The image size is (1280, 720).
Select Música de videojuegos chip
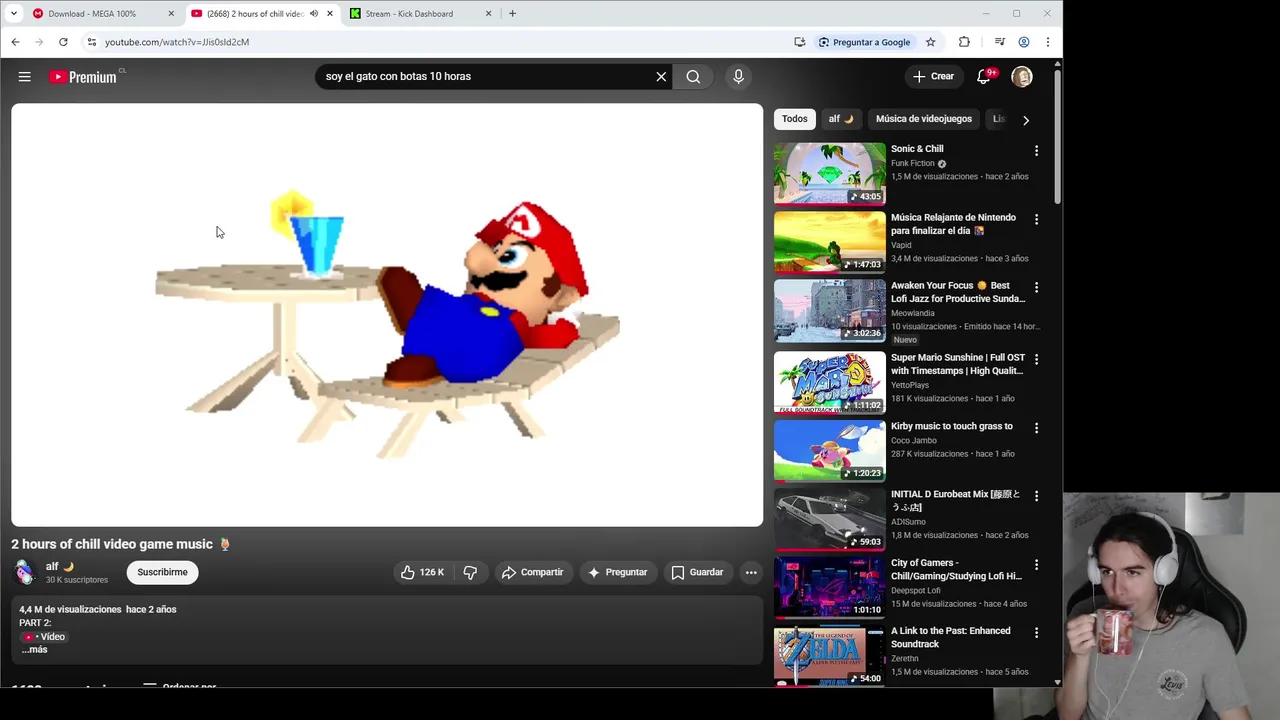(924, 119)
